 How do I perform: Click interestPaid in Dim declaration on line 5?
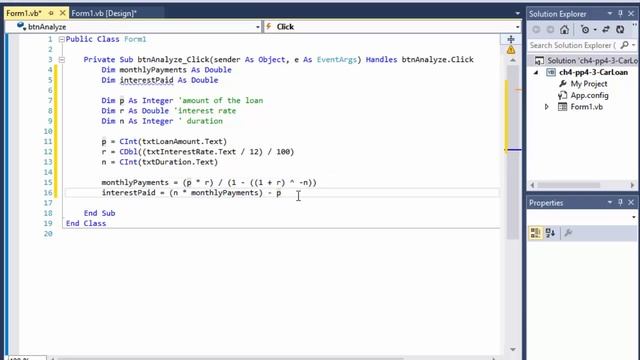[146, 80]
